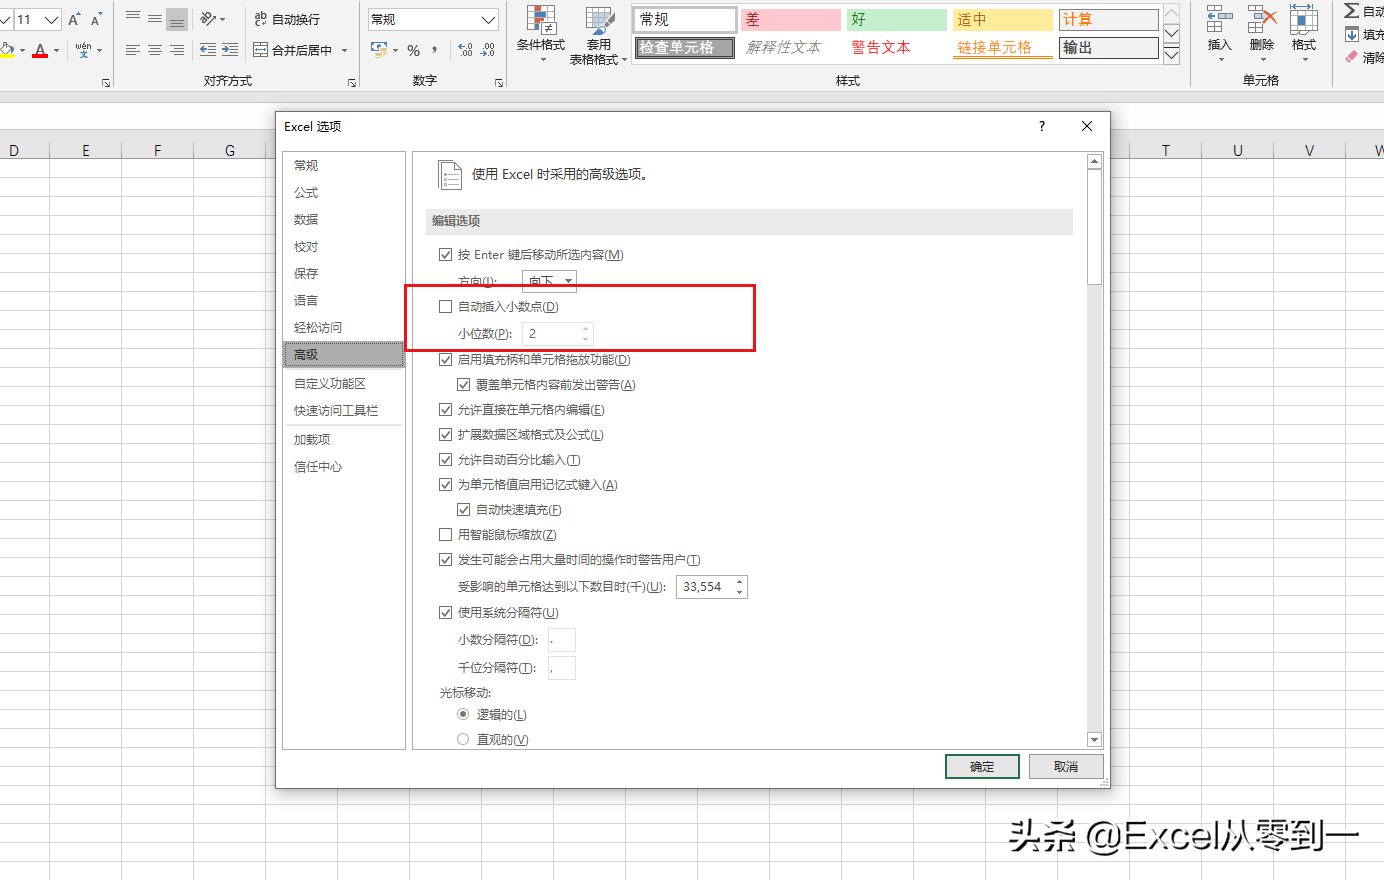Image resolution: width=1384 pixels, height=880 pixels.
Task: Expand merge and center dropdown arrow
Action: (x=345, y=50)
